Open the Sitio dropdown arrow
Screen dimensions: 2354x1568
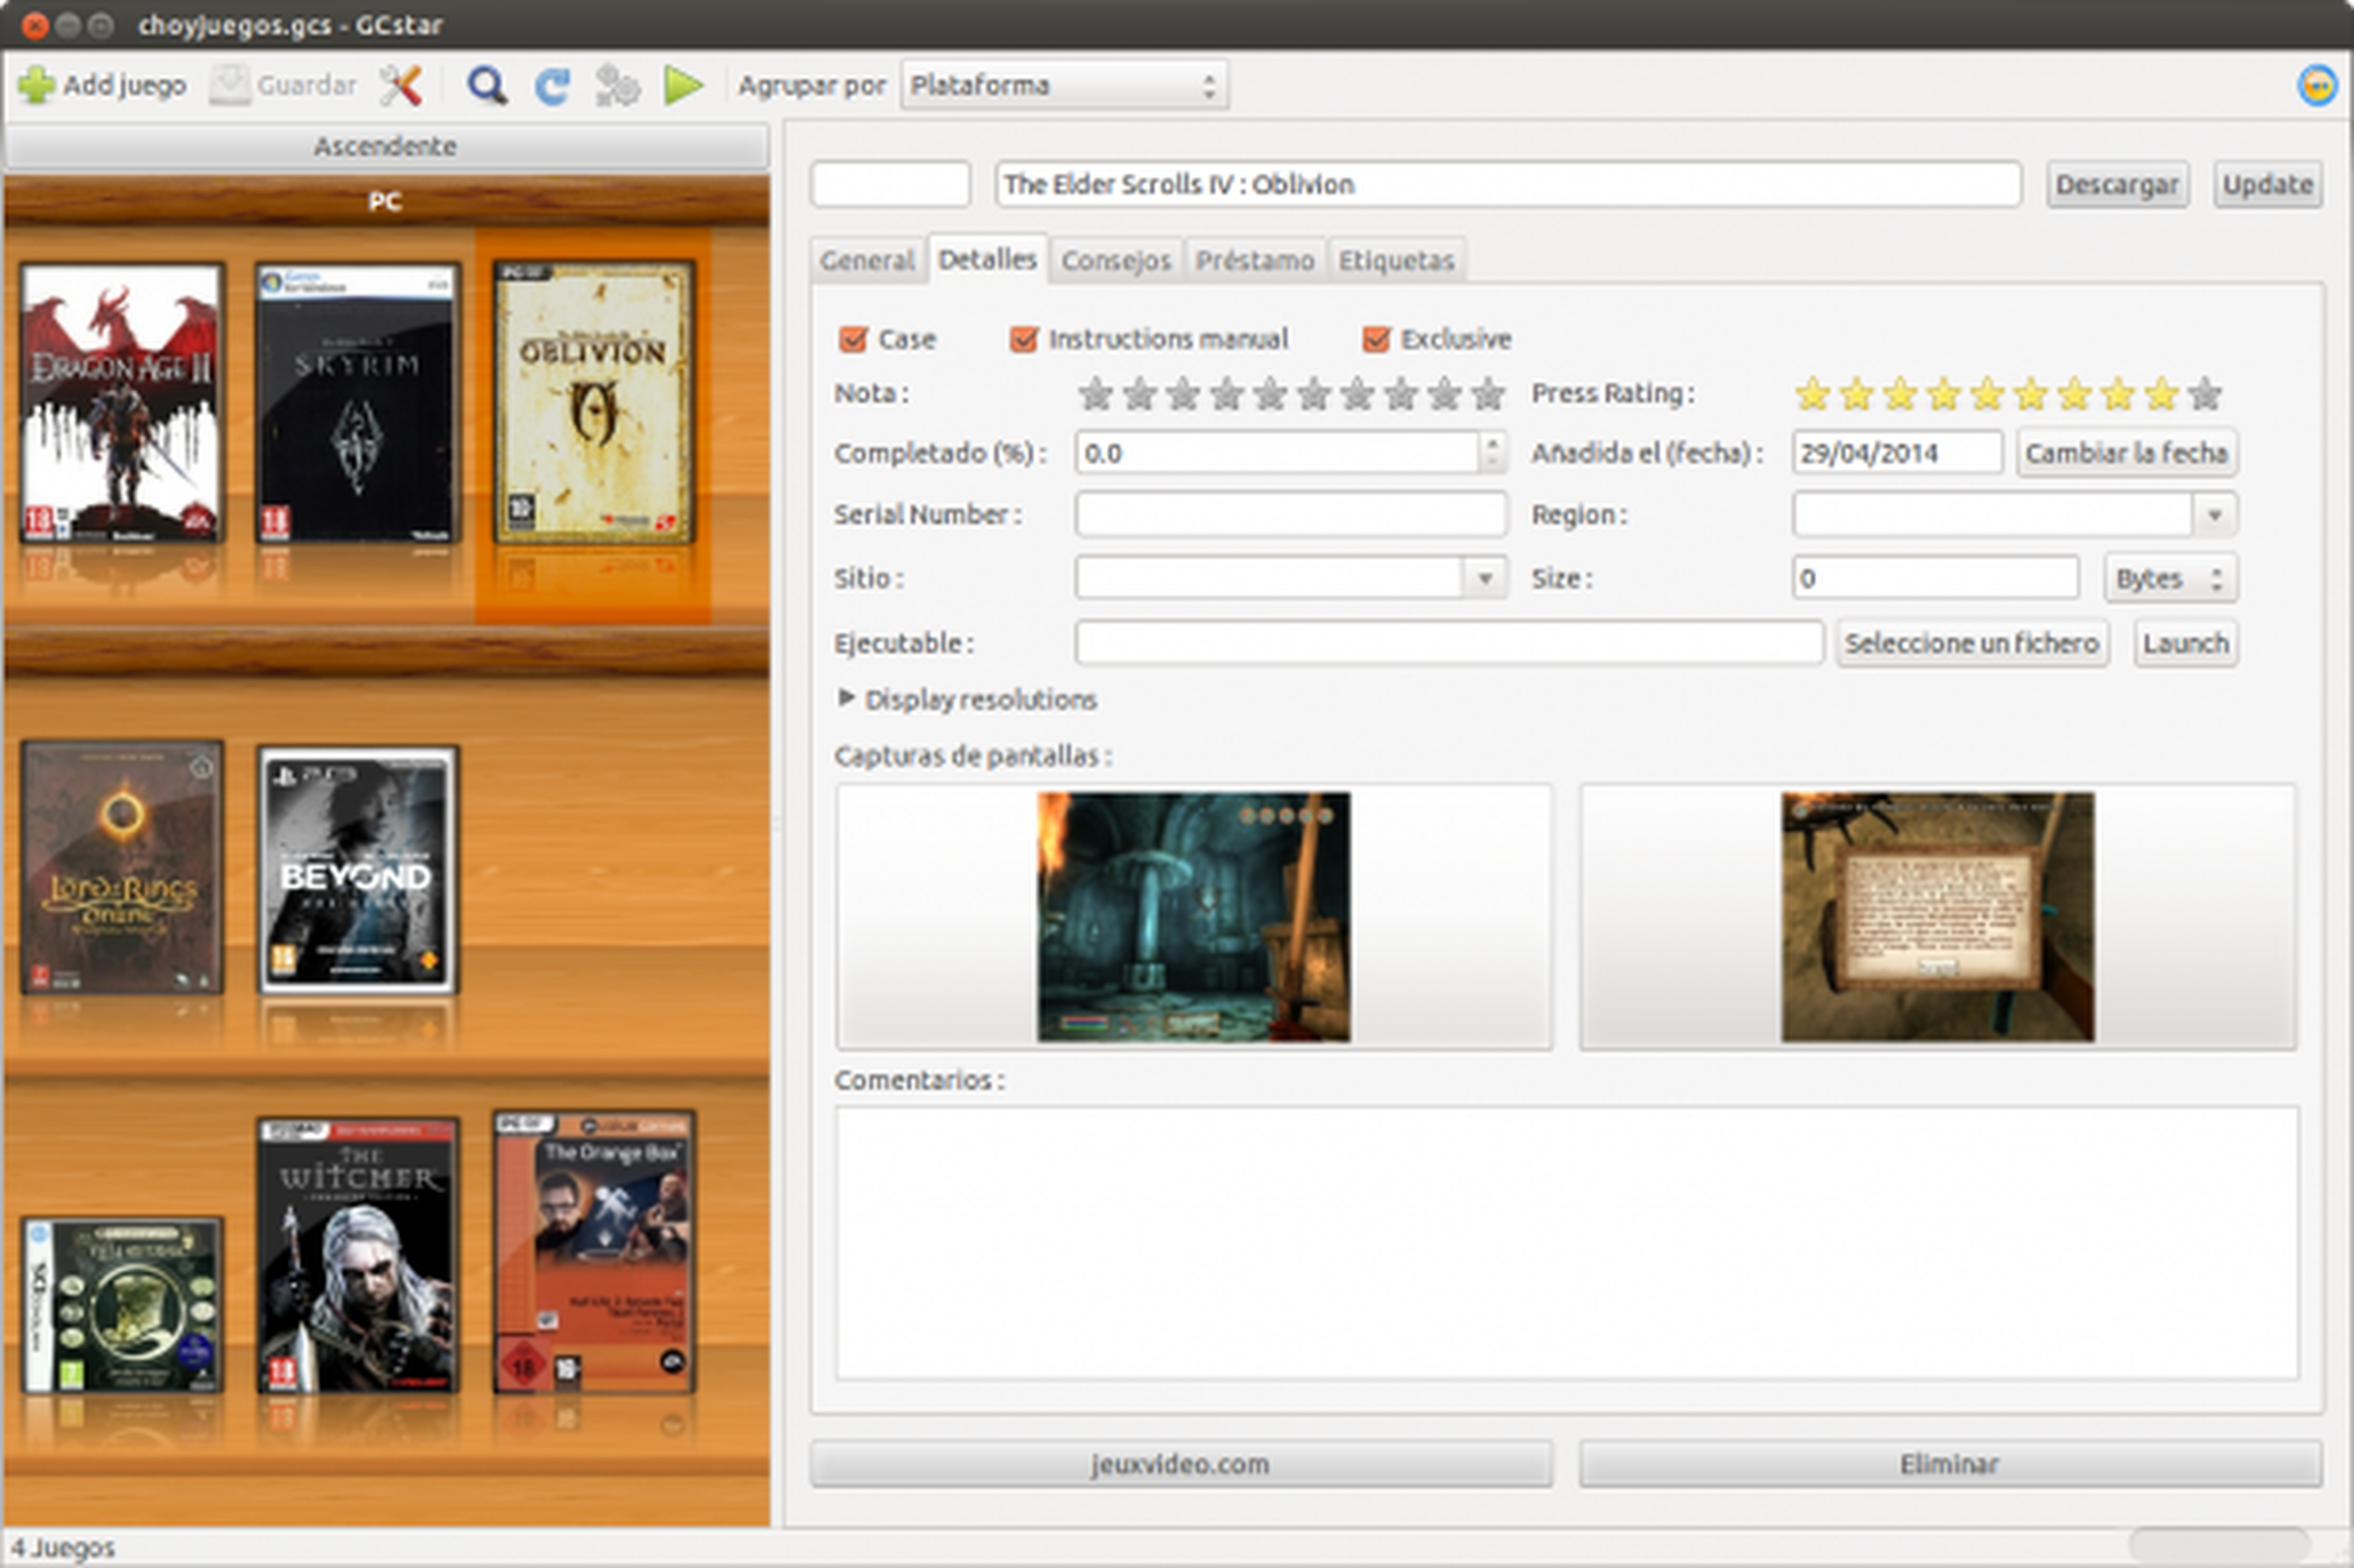click(1485, 578)
